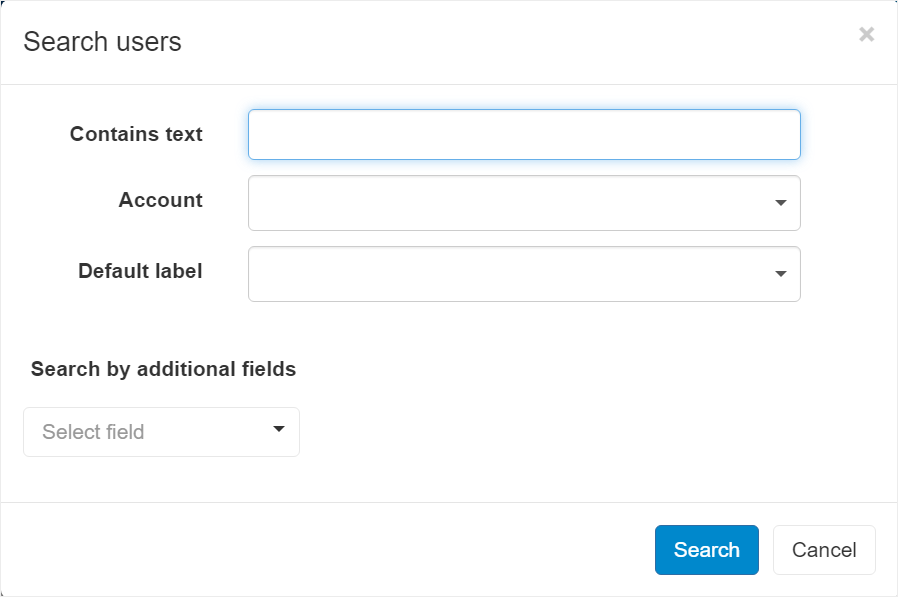Click the "Default label" field label
Screen dimensions: 898x597
point(140,271)
